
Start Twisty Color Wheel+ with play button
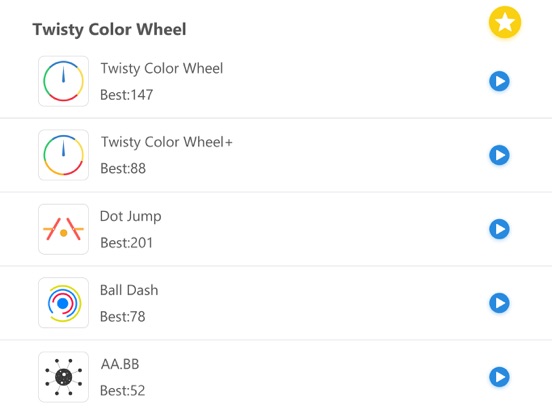point(499,155)
